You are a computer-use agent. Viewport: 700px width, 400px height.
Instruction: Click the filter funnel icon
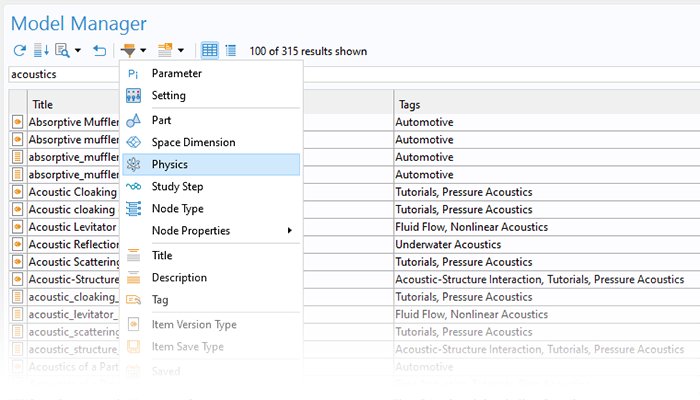pyautogui.click(x=129, y=50)
